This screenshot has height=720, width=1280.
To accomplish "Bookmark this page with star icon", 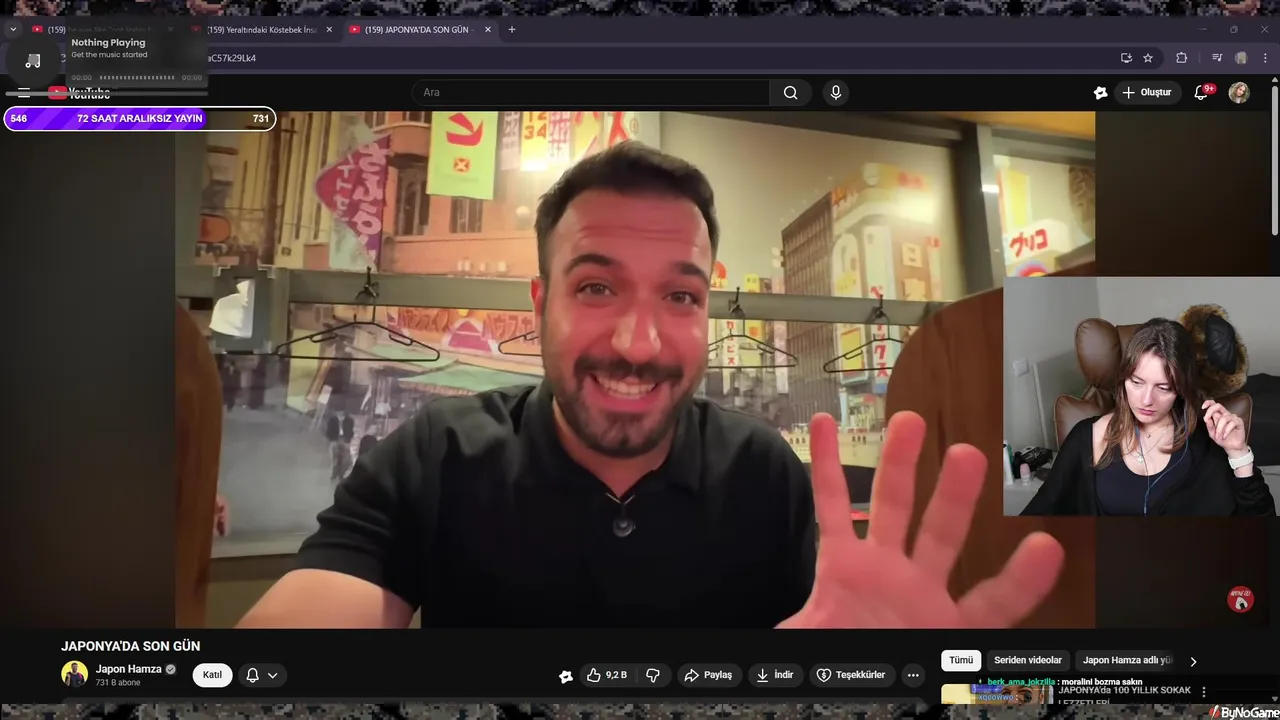I will pos(1148,58).
